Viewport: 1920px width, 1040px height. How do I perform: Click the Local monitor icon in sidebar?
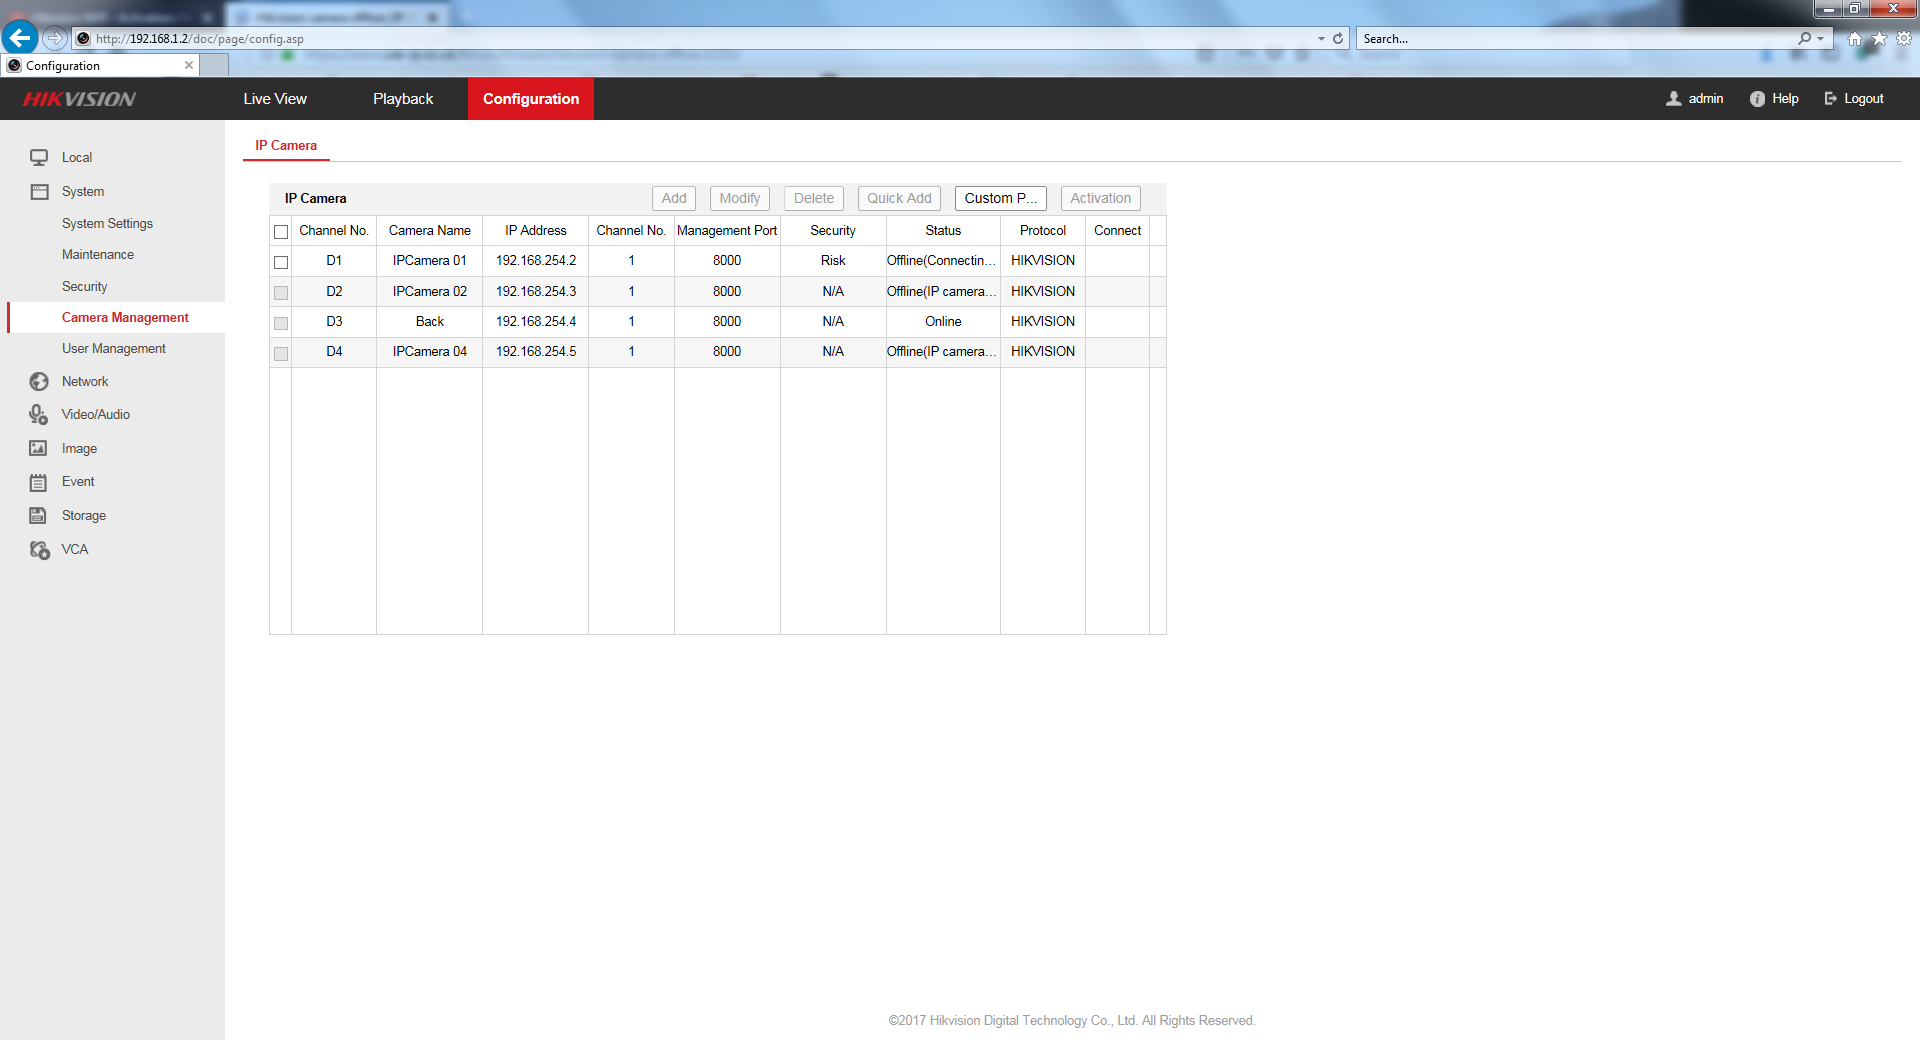39,157
